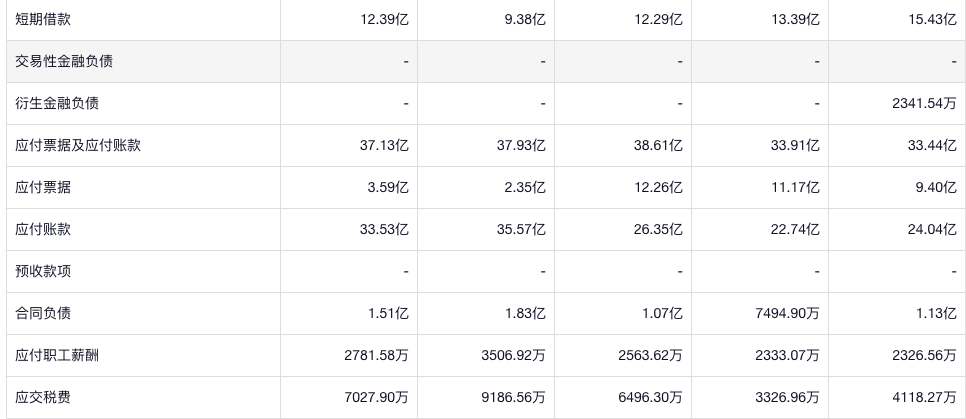Click the 2341.54万 derivative liabilities value
Image resolution: width=966 pixels, height=419 pixels.
point(922,103)
